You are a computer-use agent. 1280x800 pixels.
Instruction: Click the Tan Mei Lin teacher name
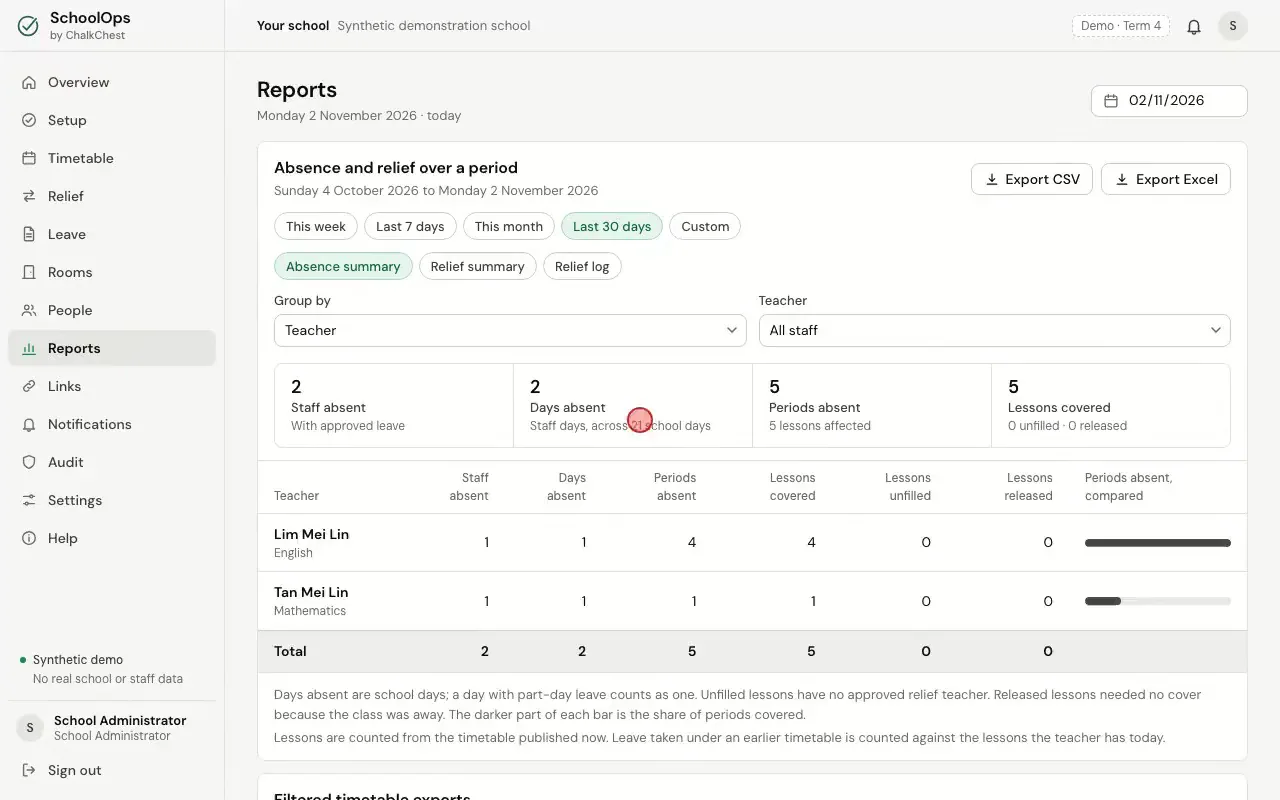tap(311, 593)
